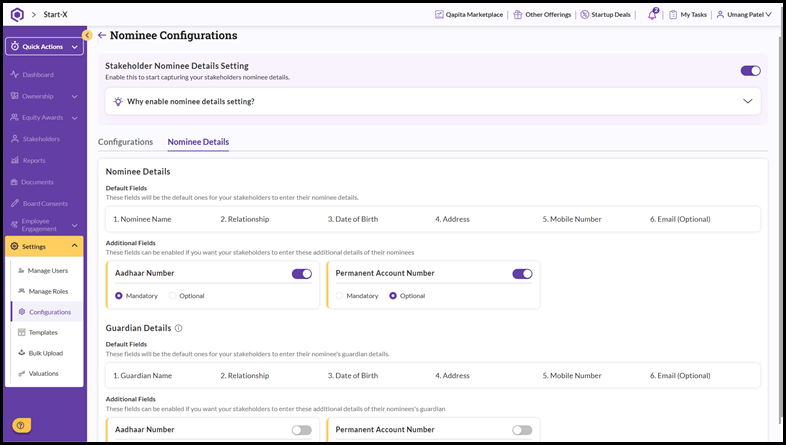Open the Quick Actions dropdown
The width and height of the screenshot is (786, 445).
pyautogui.click(x=45, y=46)
